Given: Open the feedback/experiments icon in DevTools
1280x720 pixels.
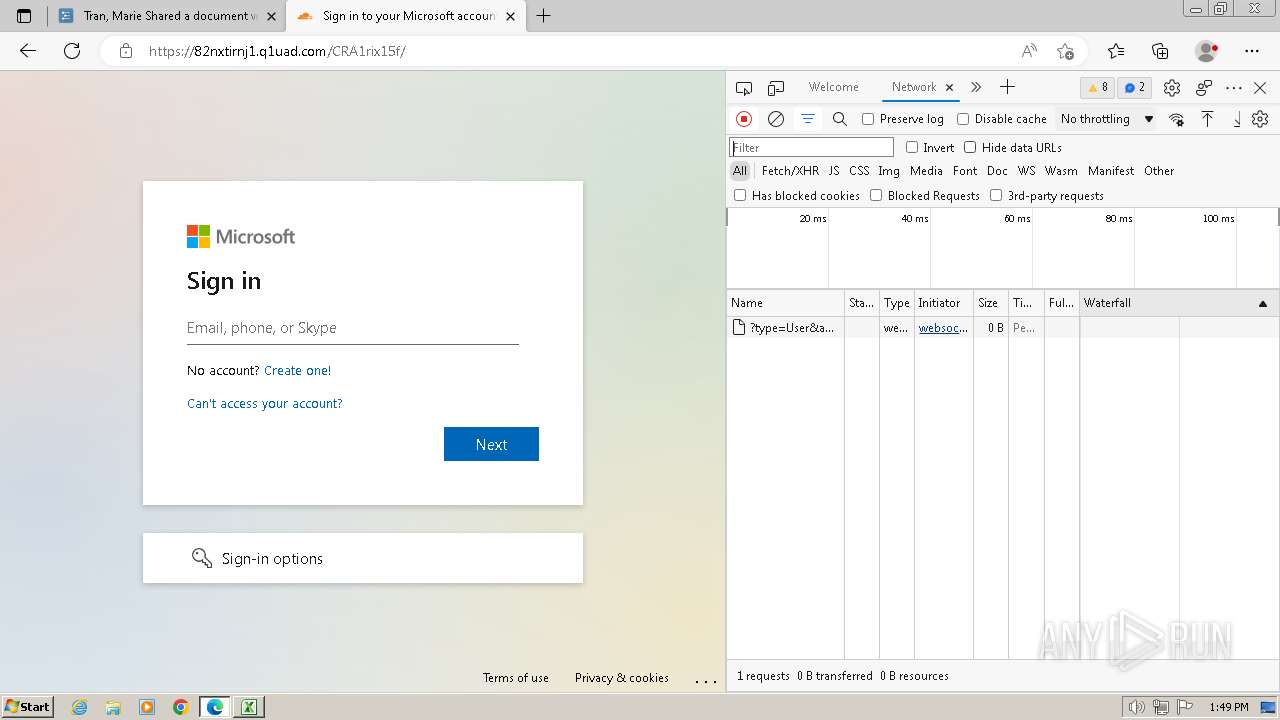Looking at the screenshot, I should coord(1204,88).
